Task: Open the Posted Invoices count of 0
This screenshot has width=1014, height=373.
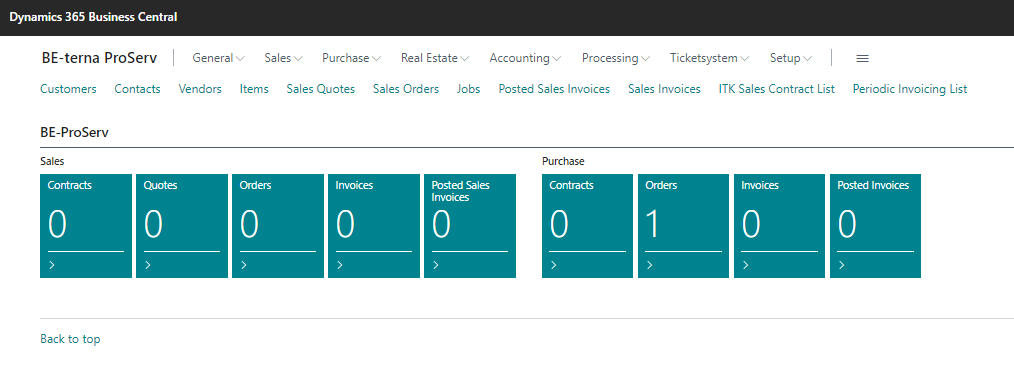Action: pos(847,224)
